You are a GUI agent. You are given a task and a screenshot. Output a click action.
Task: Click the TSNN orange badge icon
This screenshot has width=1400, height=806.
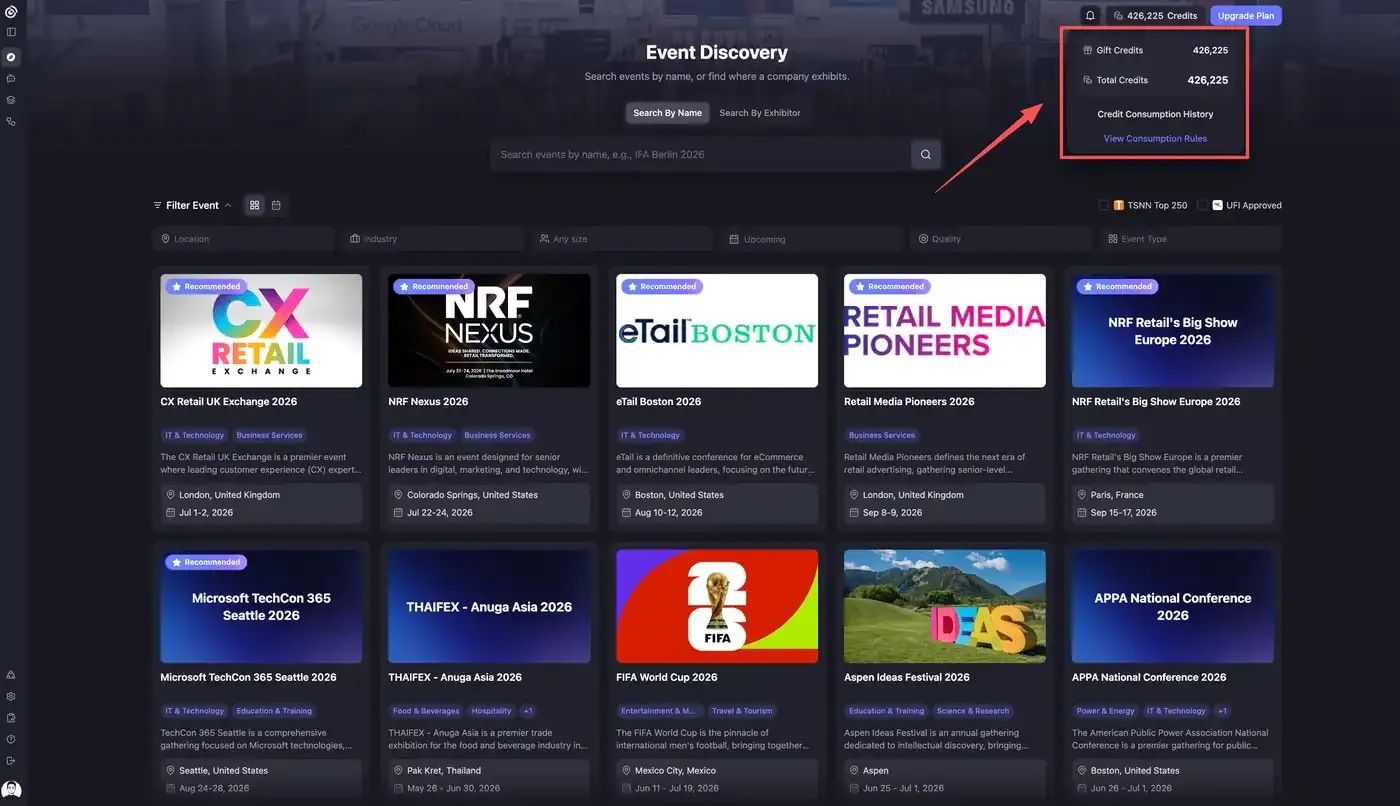pos(1119,205)
